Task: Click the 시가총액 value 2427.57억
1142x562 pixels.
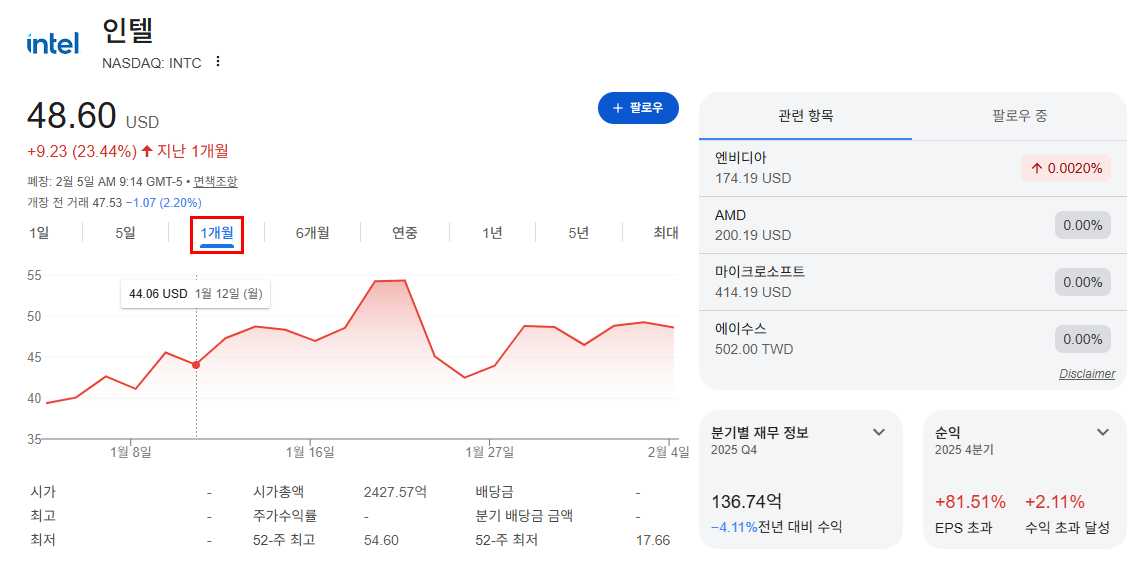Action: [395, 492]
